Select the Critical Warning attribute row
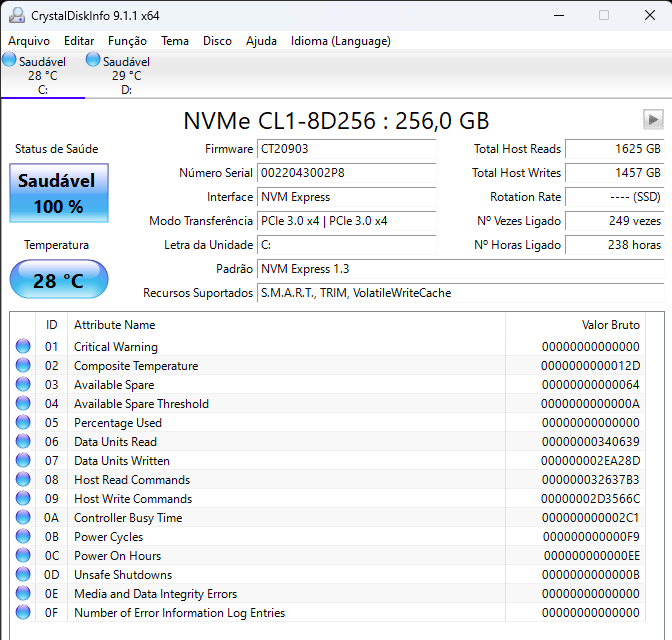Image resolution: width=672 pixels, height=640 pixels. tap(328, 346)
